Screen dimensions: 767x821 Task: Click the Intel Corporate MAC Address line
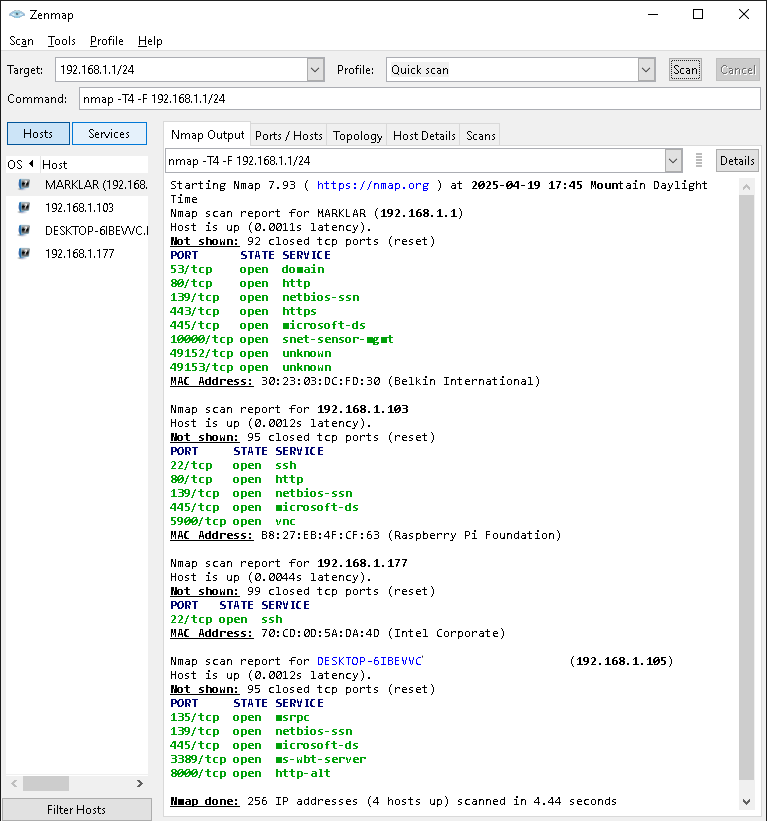click(x=338, y=633)
